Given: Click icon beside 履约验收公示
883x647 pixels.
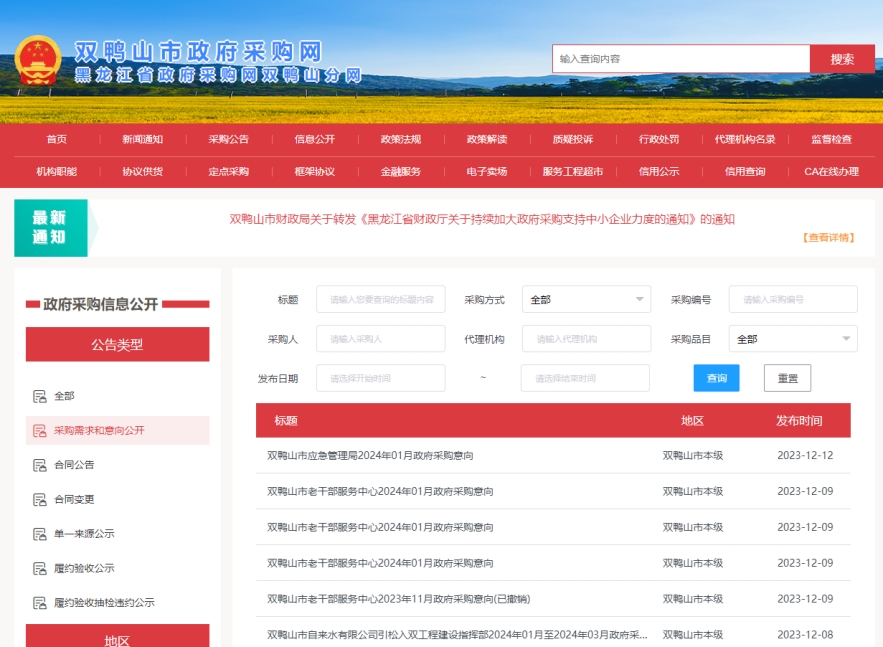Looking at the screenshot, I should pos(40,568).
